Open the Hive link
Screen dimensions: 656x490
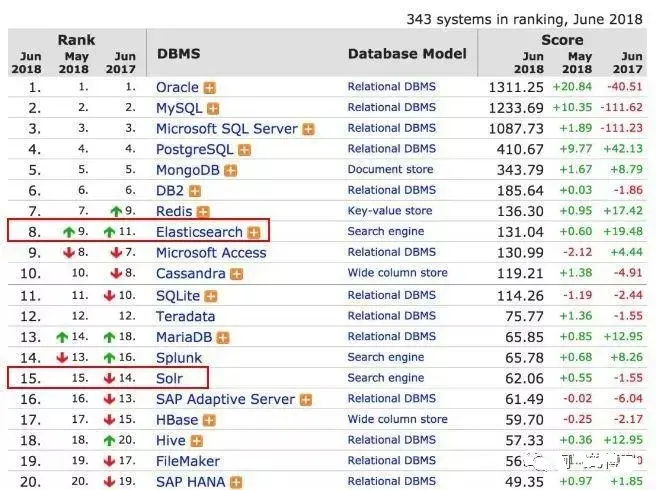(171, 441)
